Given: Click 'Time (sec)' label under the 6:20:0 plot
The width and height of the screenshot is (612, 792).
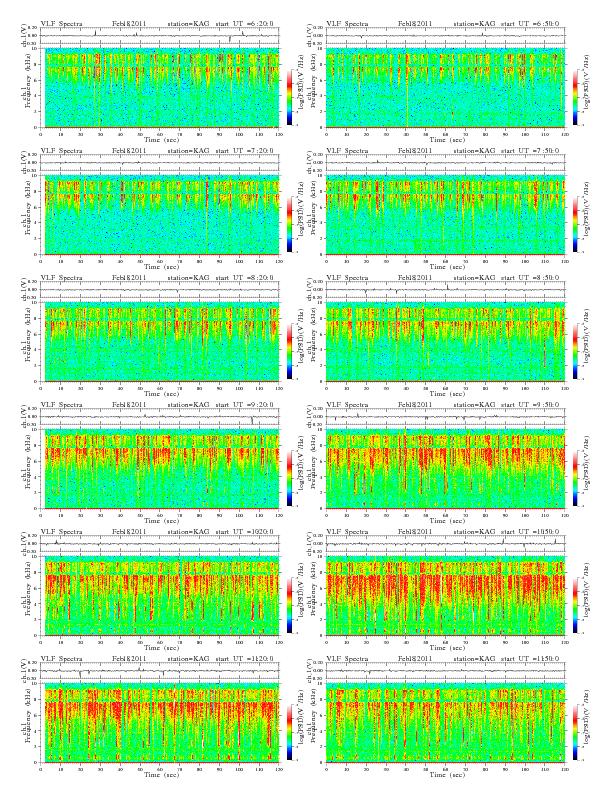Looking at the screenshot, I should pyautogui.click(x=160, y=139).
